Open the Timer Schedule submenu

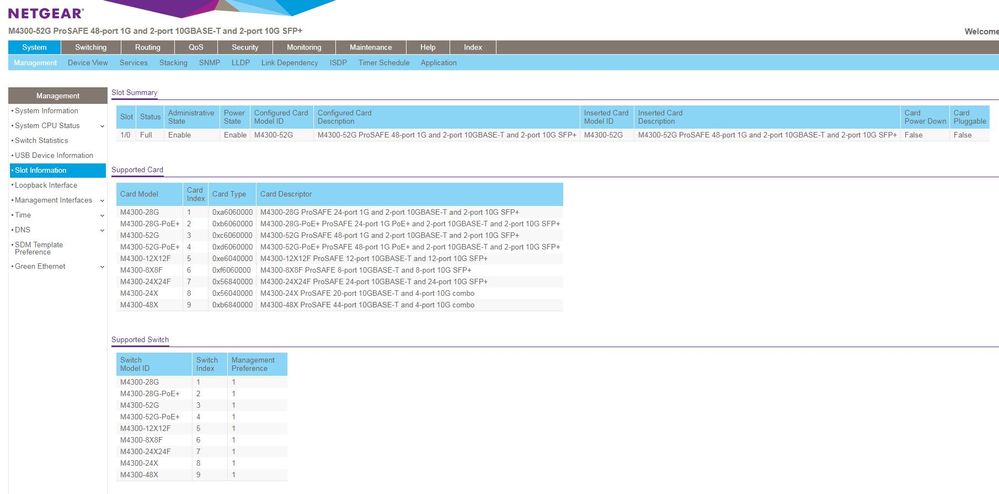click(384, 63)
